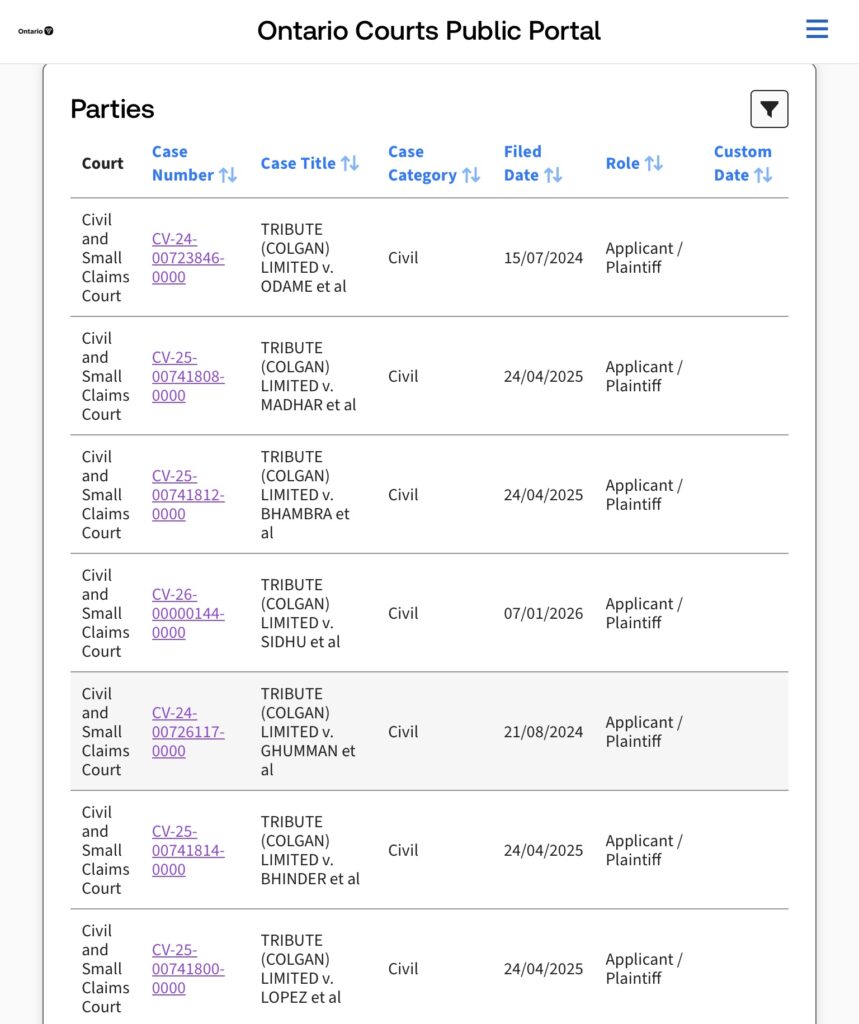Open case CV-26-00000144-0000
The width and height of the screenshot is (859, 1024).
pyautogui.click(x=188, y=614)
